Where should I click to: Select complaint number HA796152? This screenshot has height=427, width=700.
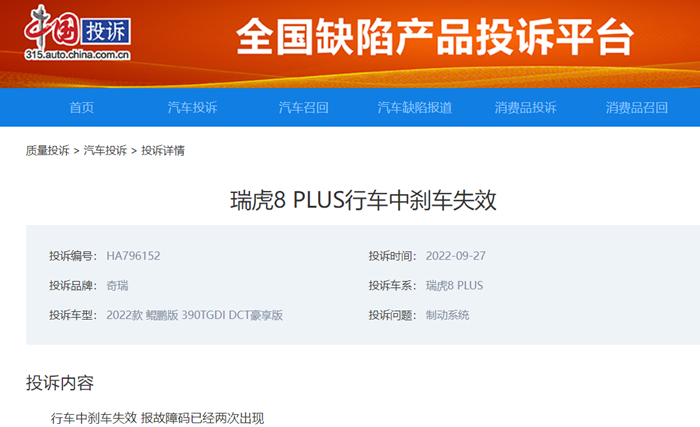[x=133, y=256]
